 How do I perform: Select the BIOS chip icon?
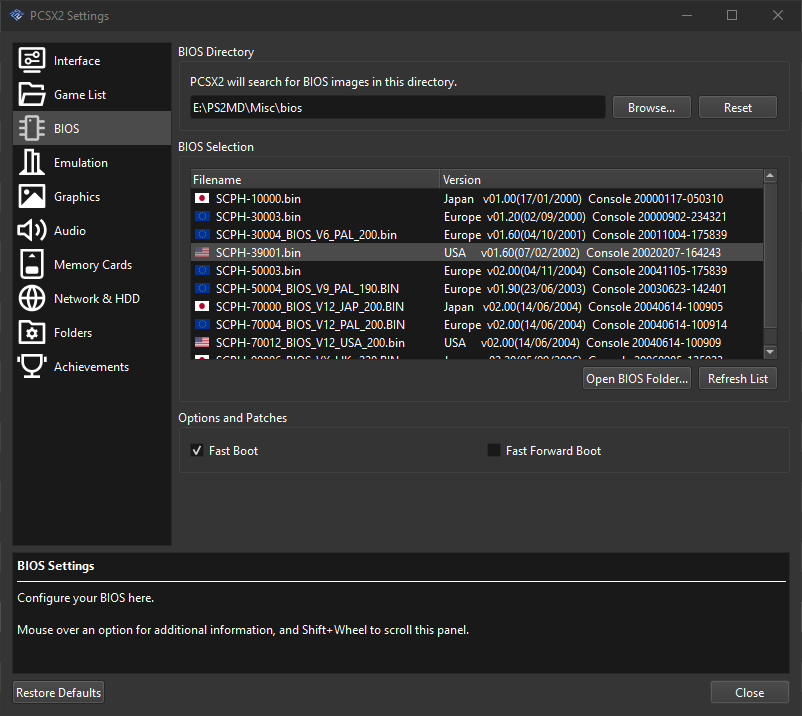32,128
